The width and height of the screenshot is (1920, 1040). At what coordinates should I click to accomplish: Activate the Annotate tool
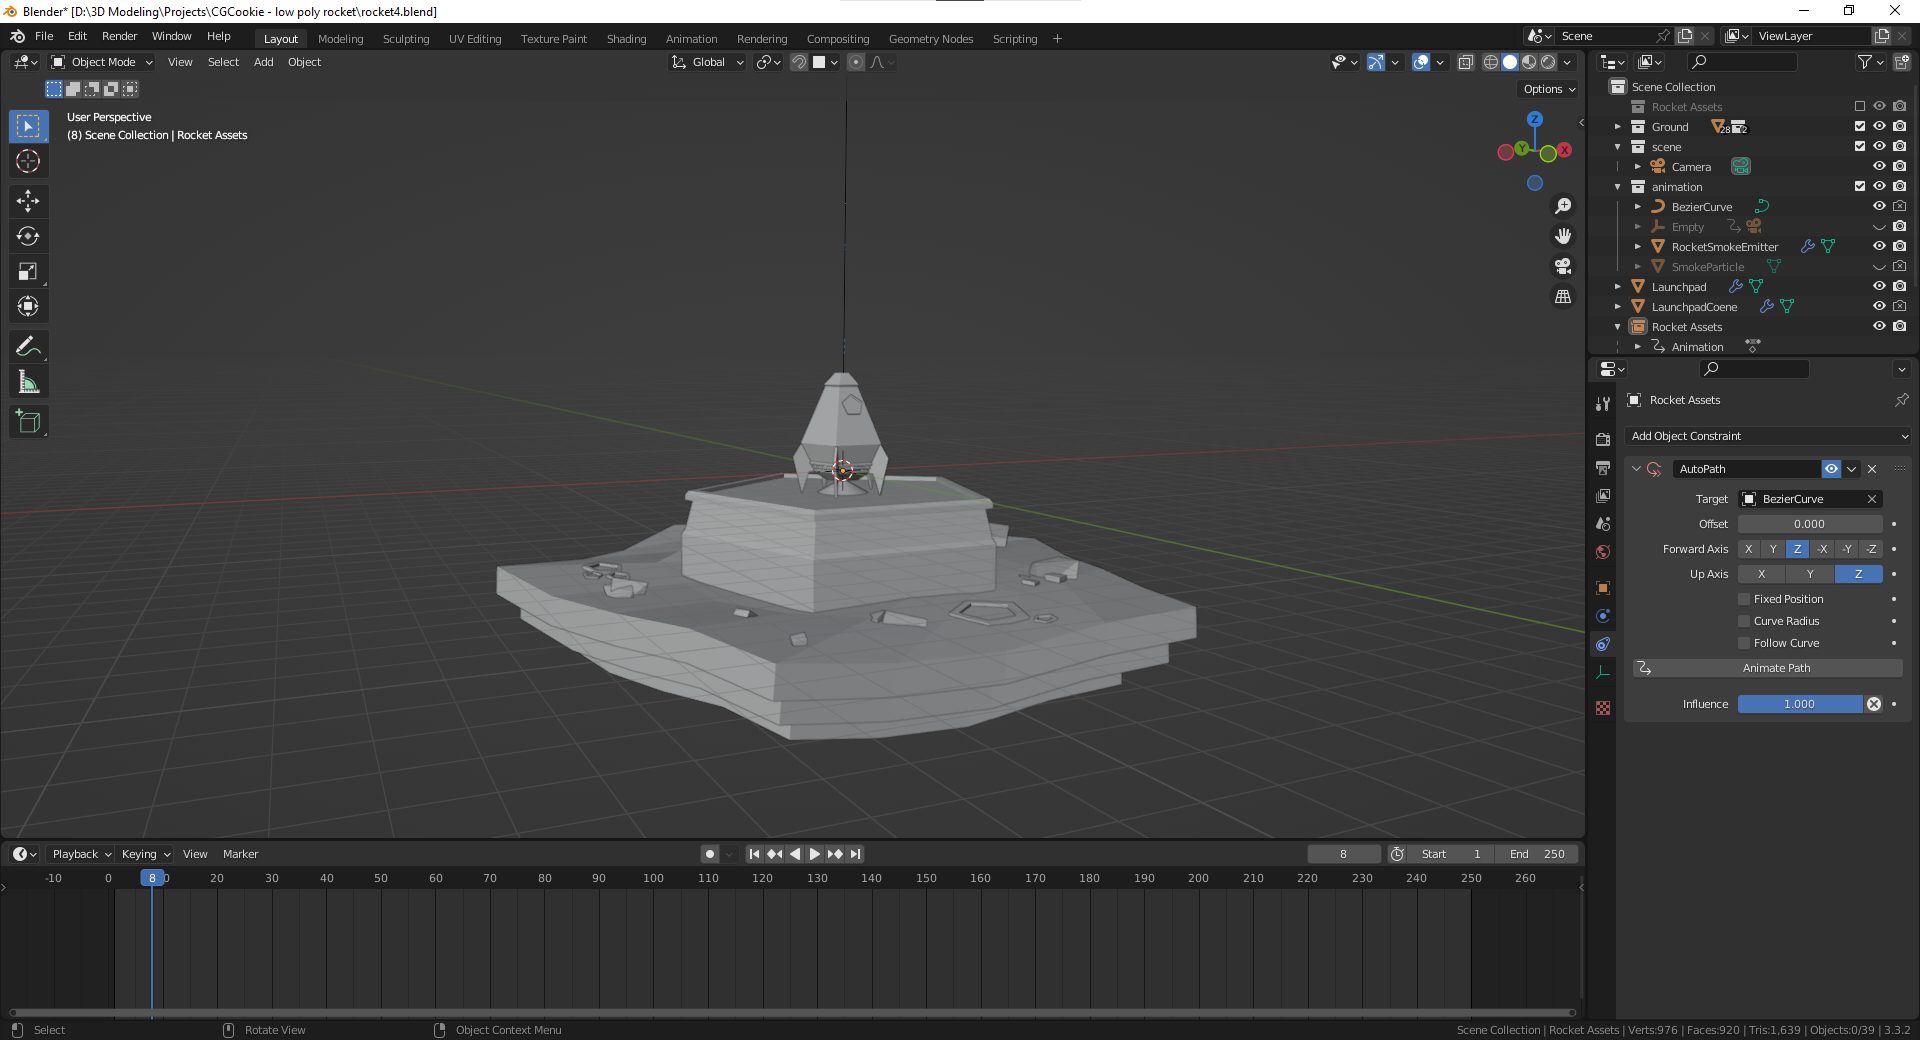click(x=28, y=347)
